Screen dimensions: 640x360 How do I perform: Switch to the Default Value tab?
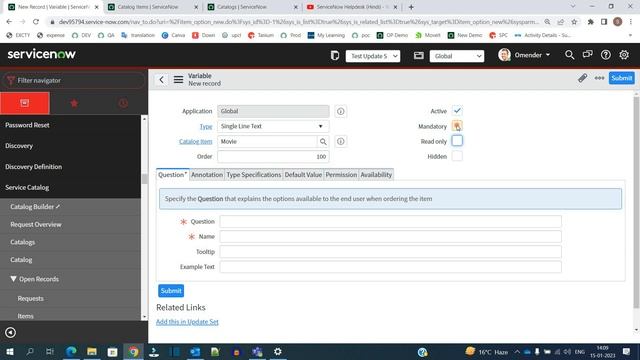[303, 175]
